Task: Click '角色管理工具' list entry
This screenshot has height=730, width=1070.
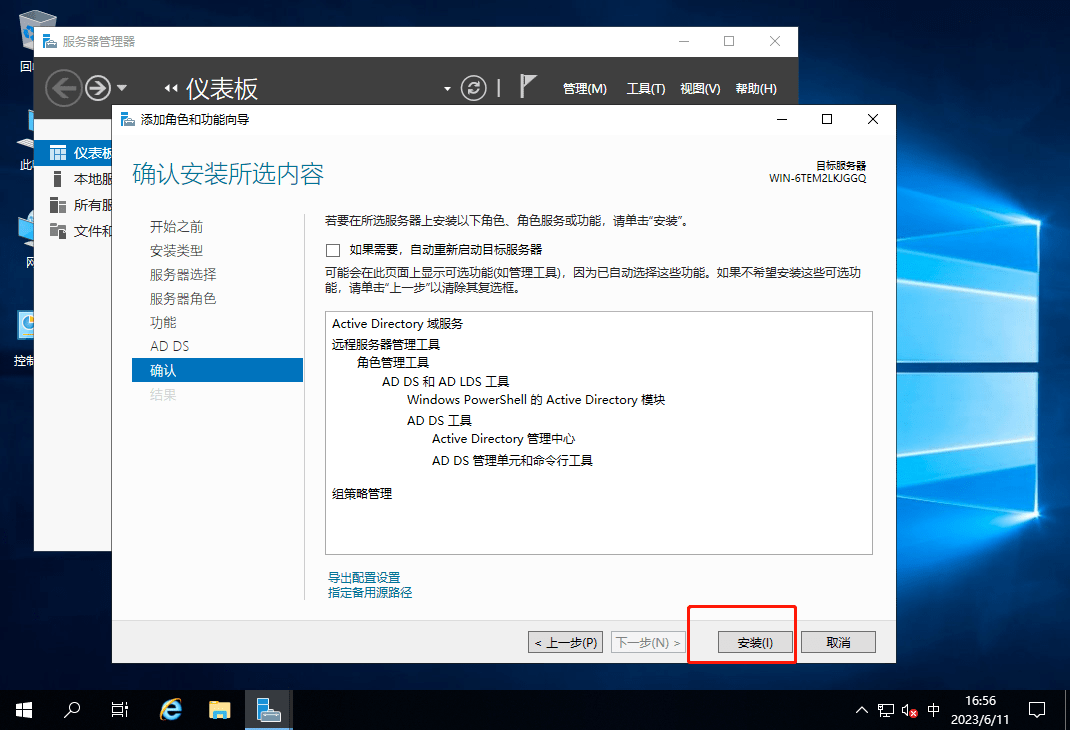Action: coord(392,362)
